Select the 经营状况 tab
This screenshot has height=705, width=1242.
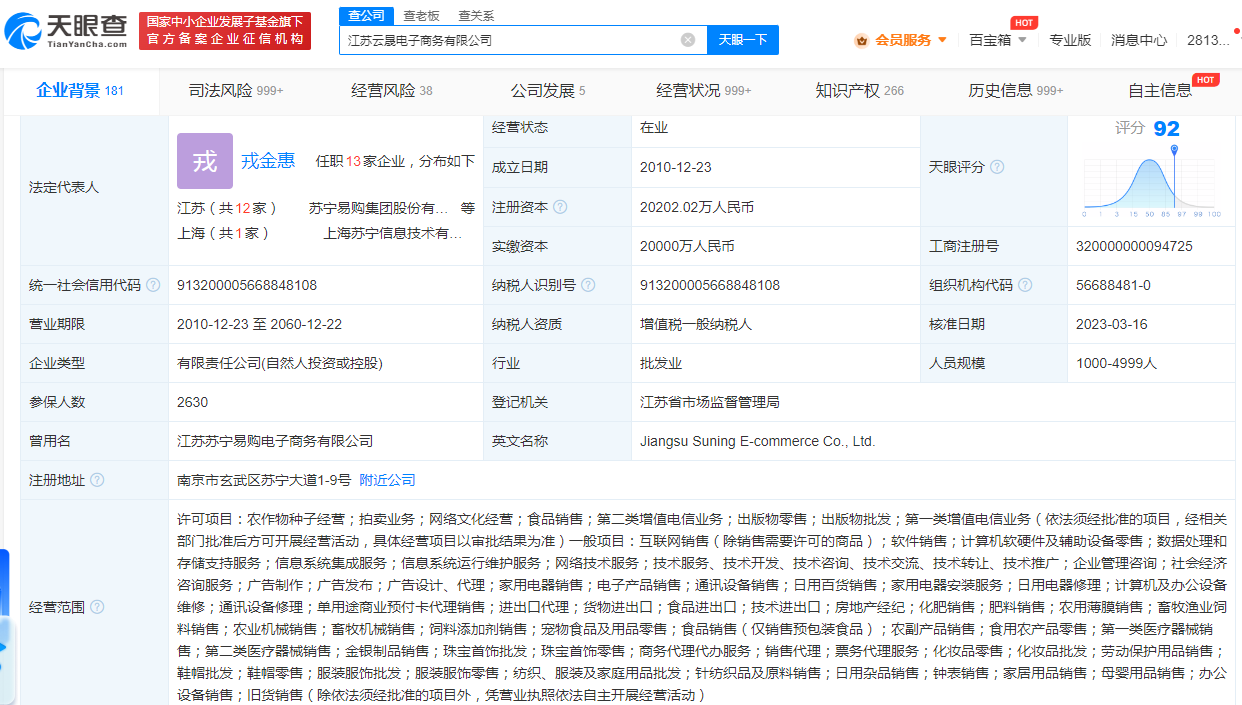point(704,91)
